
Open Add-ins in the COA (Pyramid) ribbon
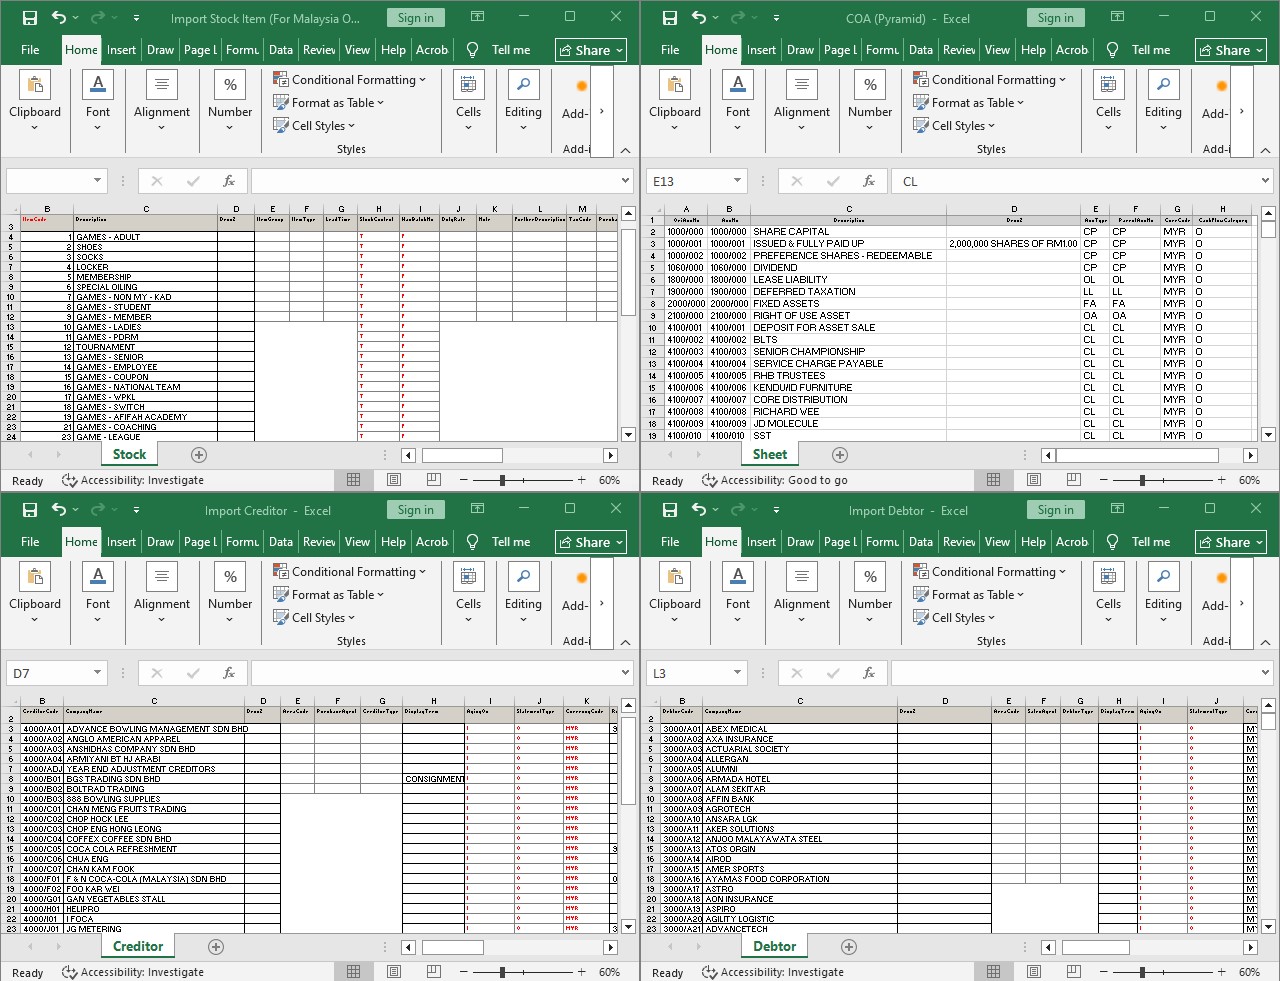coord(1216,100)
